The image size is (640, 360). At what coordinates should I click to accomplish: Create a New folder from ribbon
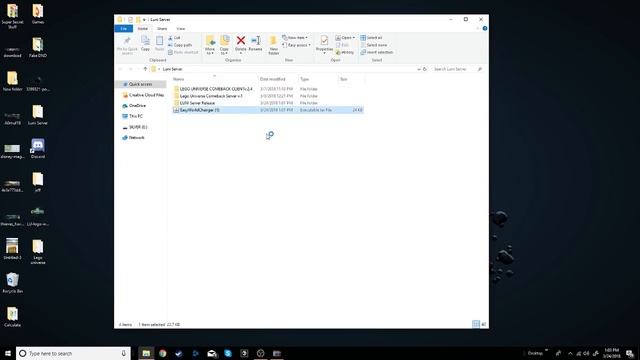click(x=273, y=45)
